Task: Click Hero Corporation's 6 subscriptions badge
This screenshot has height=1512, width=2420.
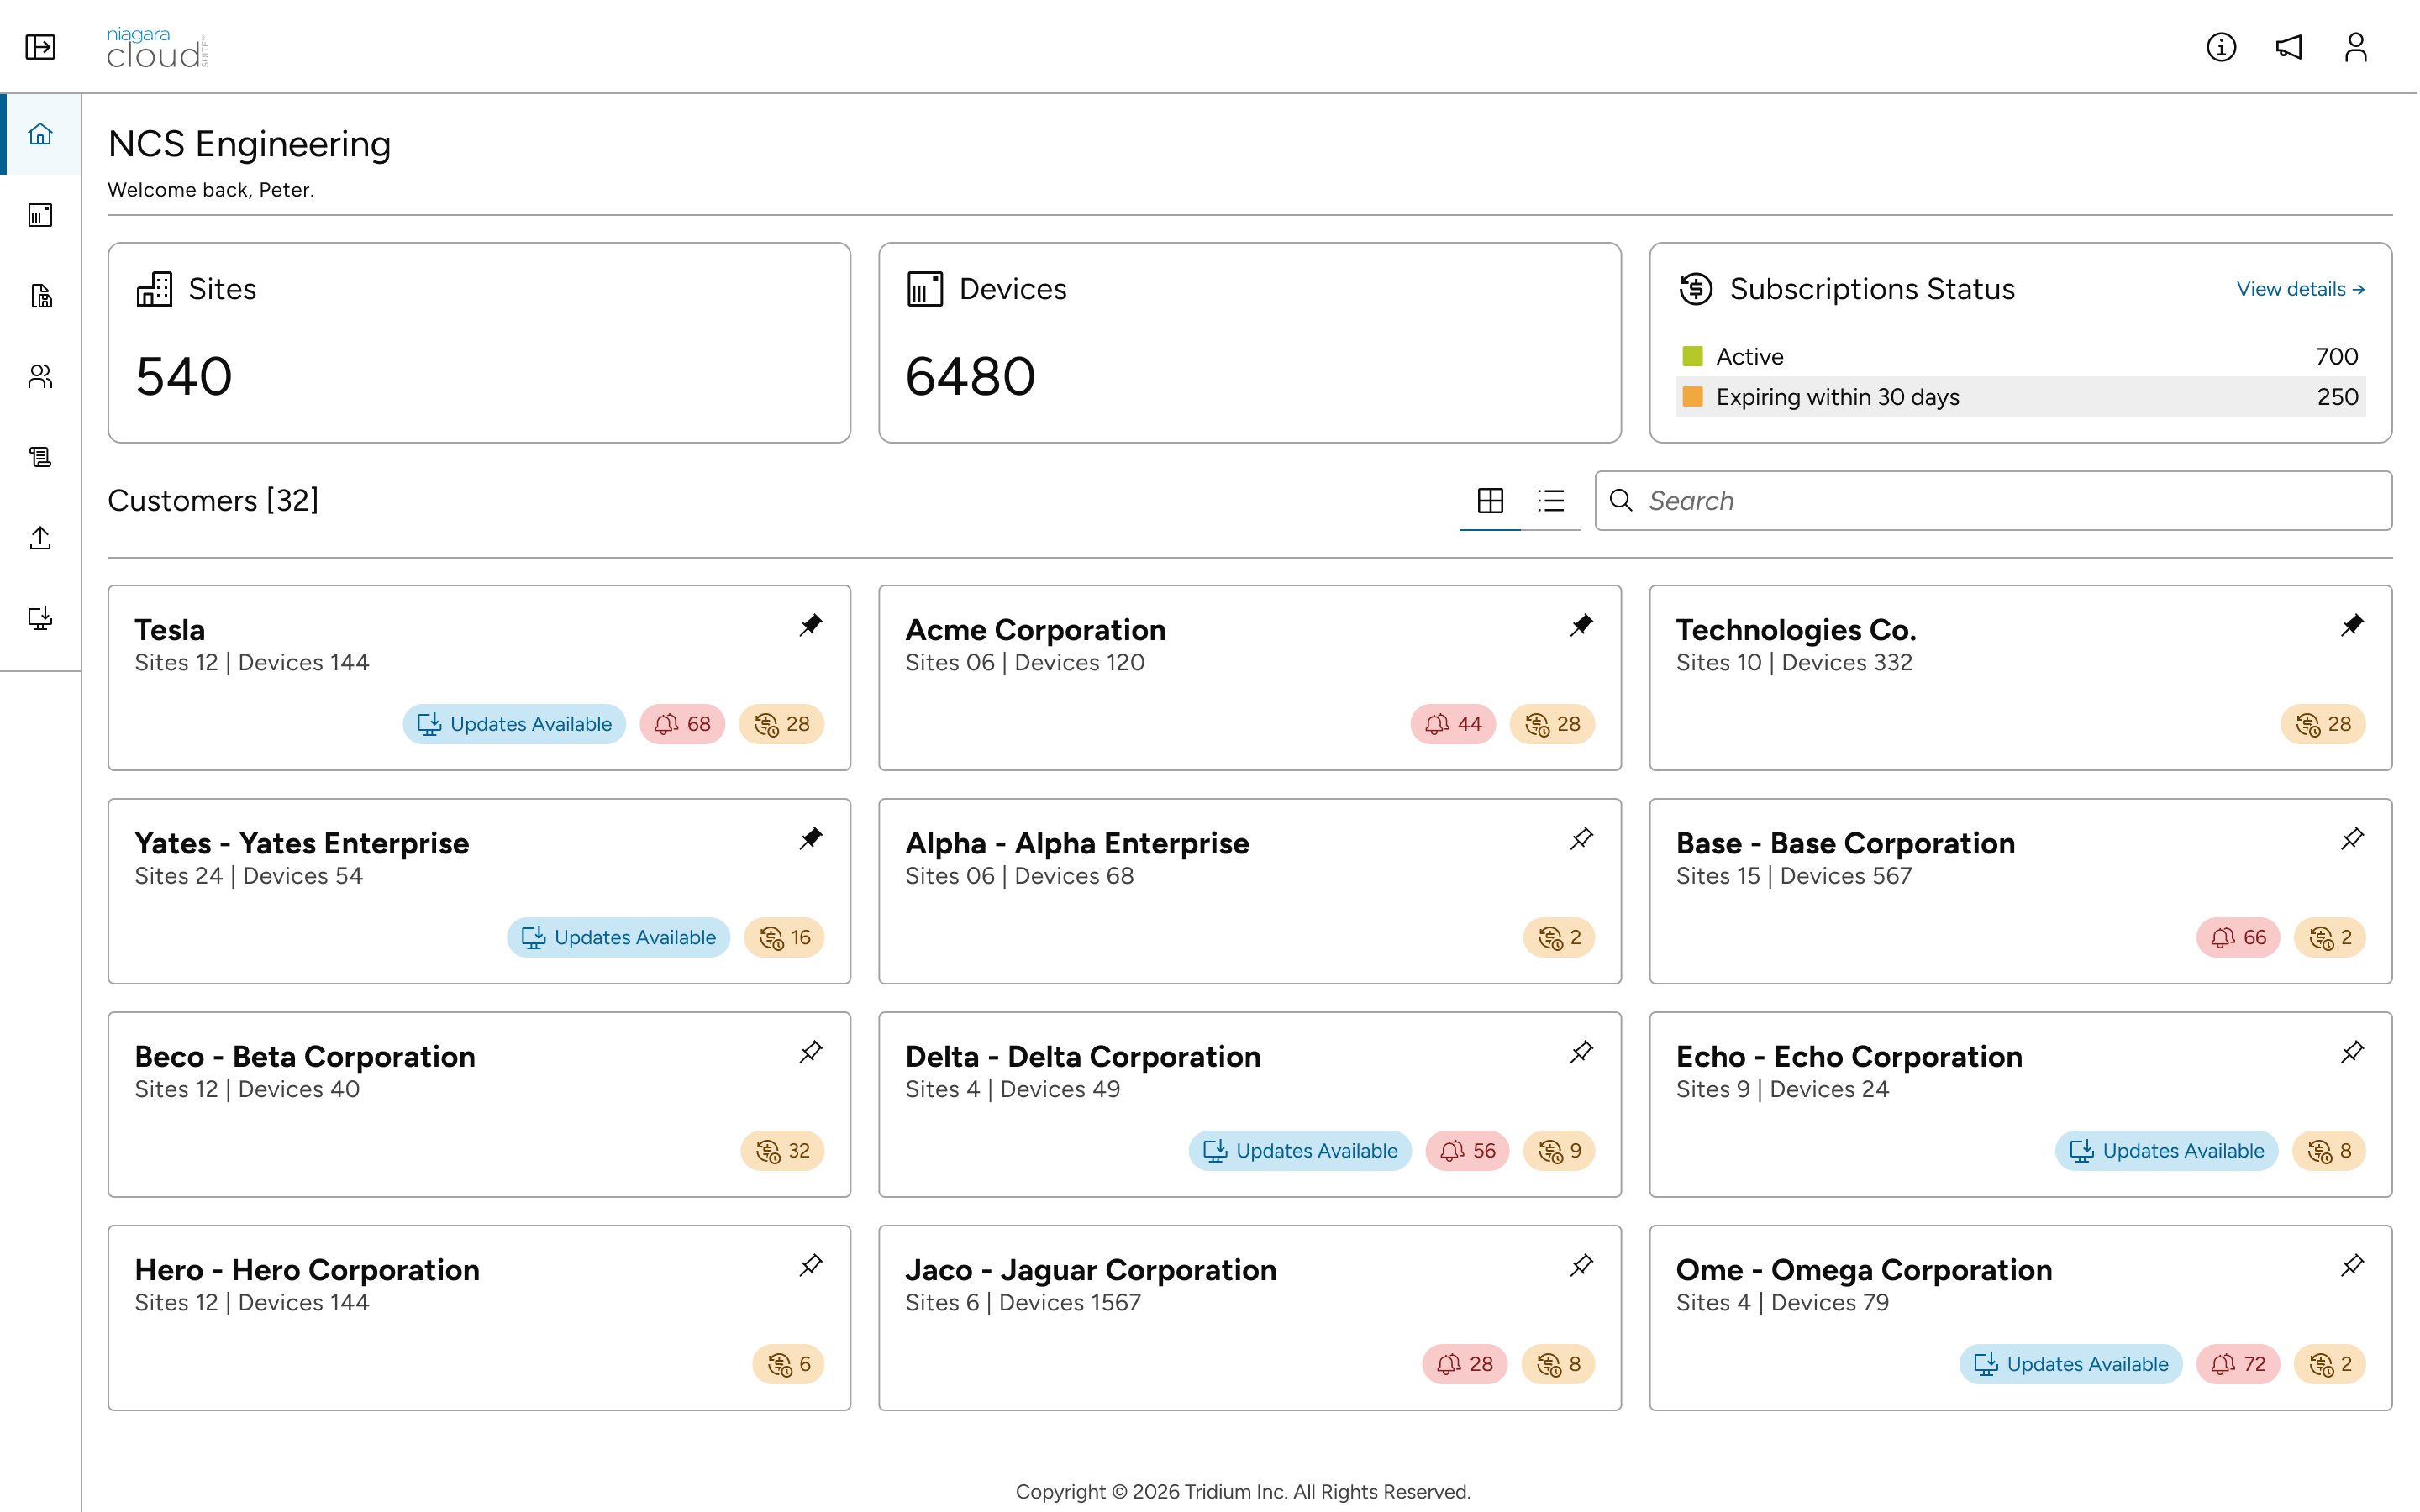Action: click(788, 1364)
